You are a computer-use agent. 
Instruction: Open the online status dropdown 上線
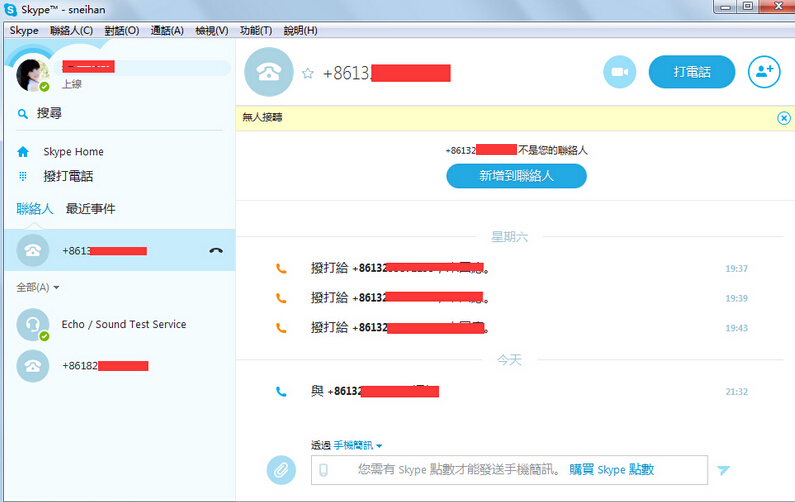[x=72, y=85]
